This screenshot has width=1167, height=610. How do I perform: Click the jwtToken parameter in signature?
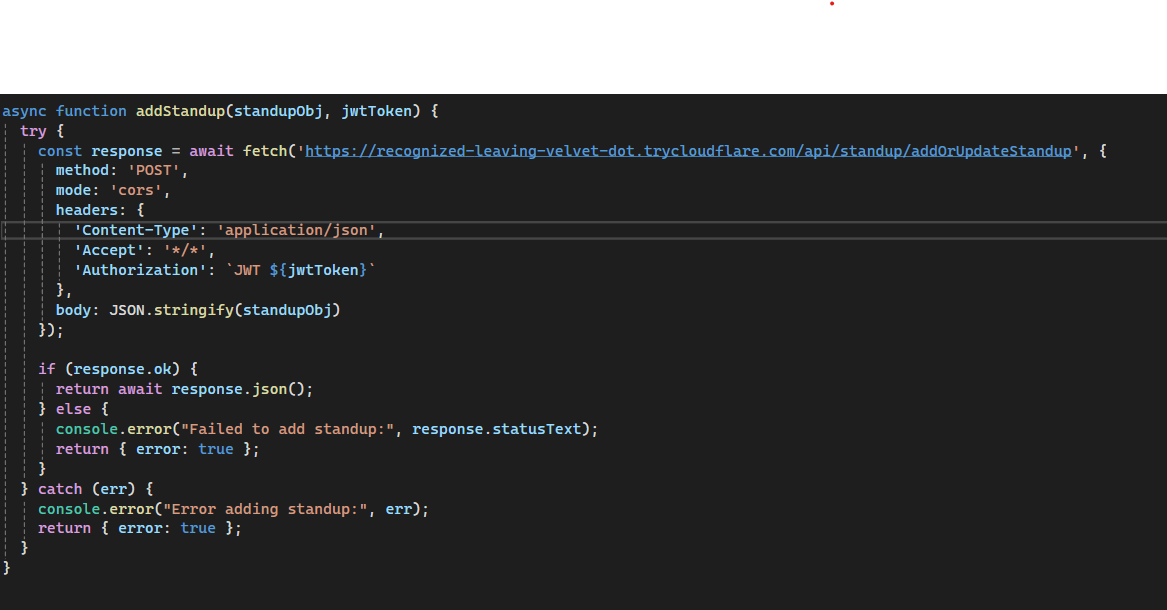point(377,111)
